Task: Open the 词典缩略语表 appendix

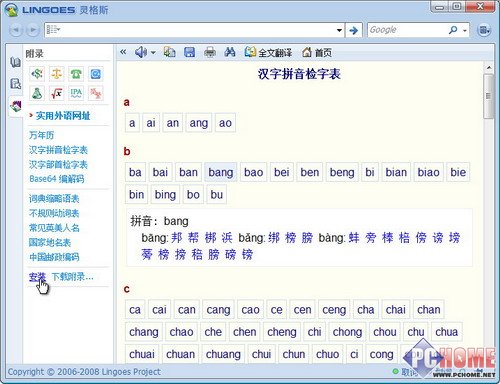Action: point(54,199)
